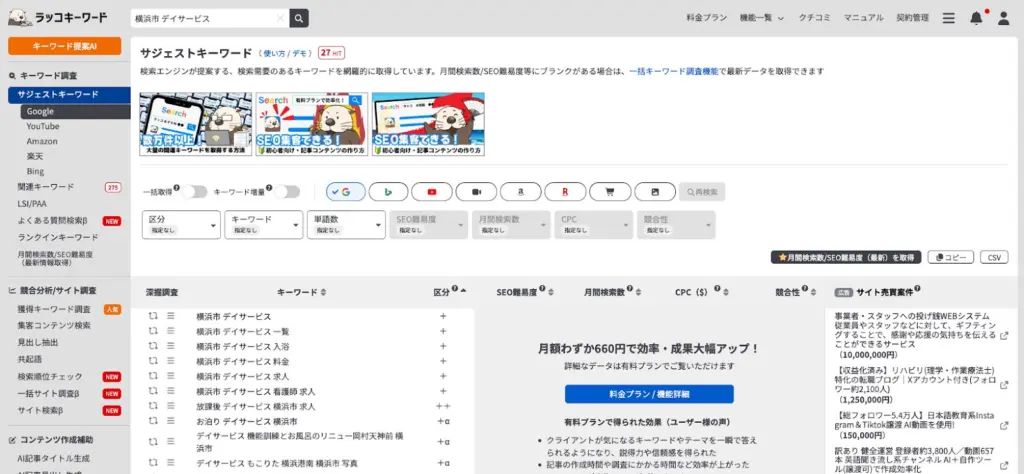The height and width of the screenshot is (474, 1024).
Task: Click the search keyword input field
Action: point(210,18)
